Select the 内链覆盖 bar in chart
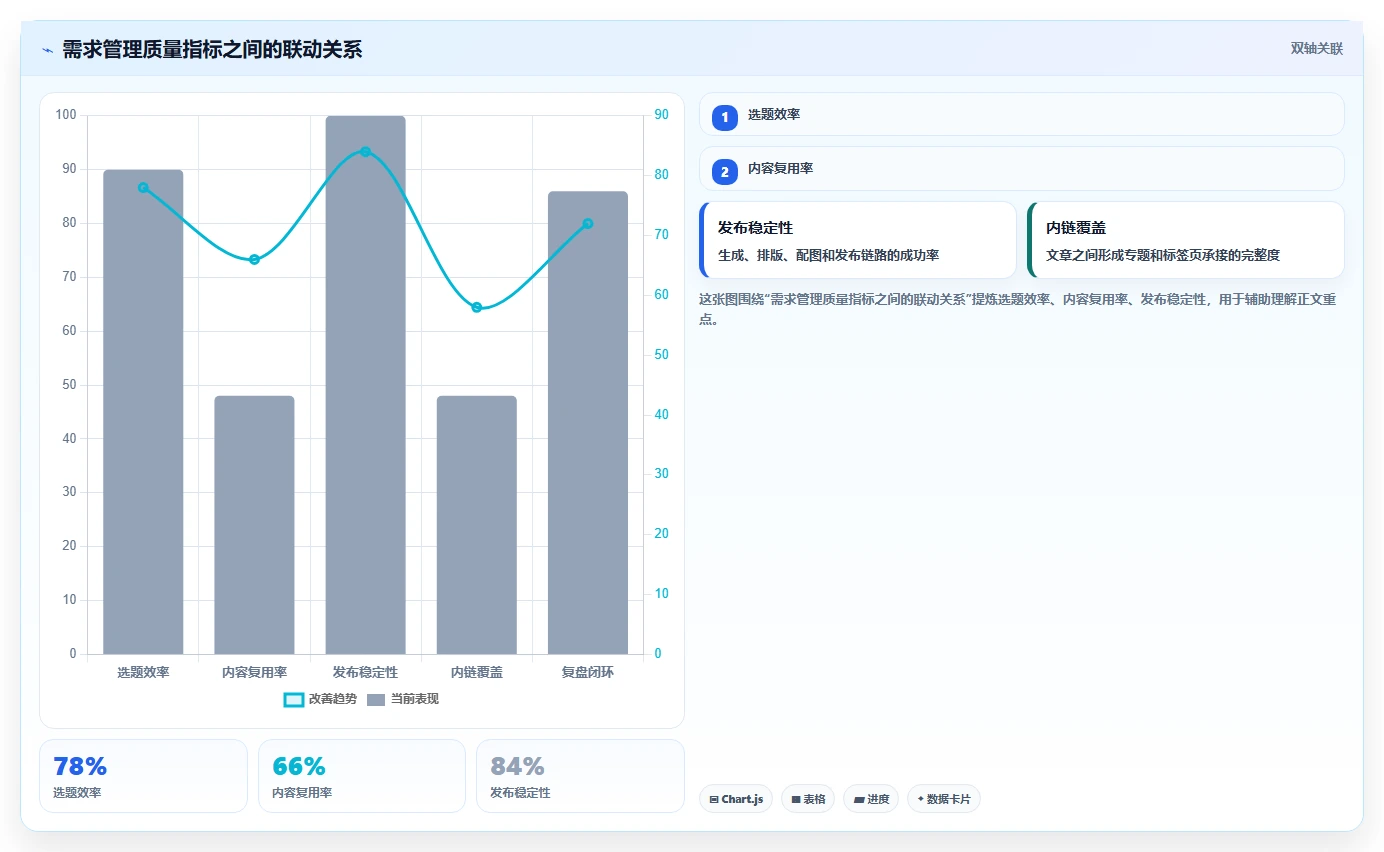1384x852 pixels. [x=476, y=525]
